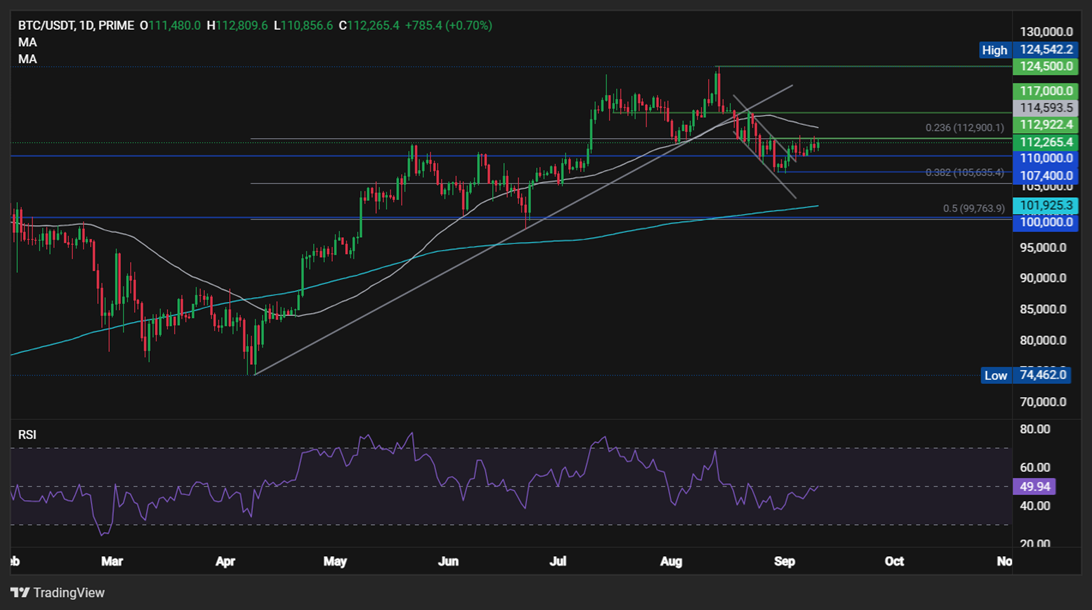
Task: Click the Aug label on time axis
Action: point(671,561)
